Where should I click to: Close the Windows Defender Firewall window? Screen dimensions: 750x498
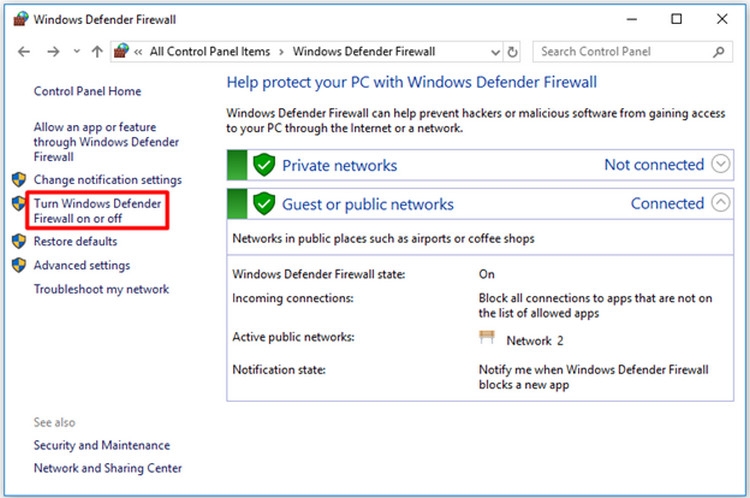[722, 19]
